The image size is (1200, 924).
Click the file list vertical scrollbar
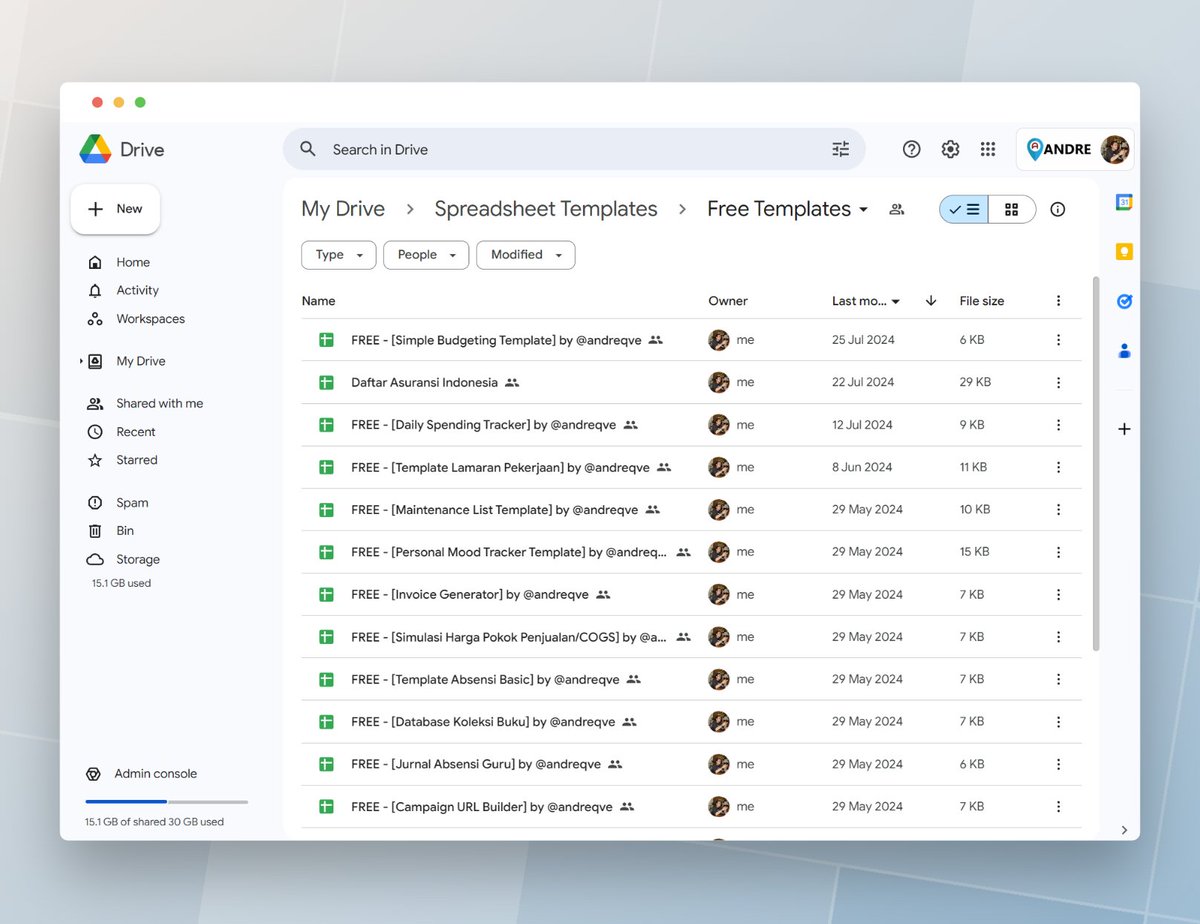pos(1096,464)
